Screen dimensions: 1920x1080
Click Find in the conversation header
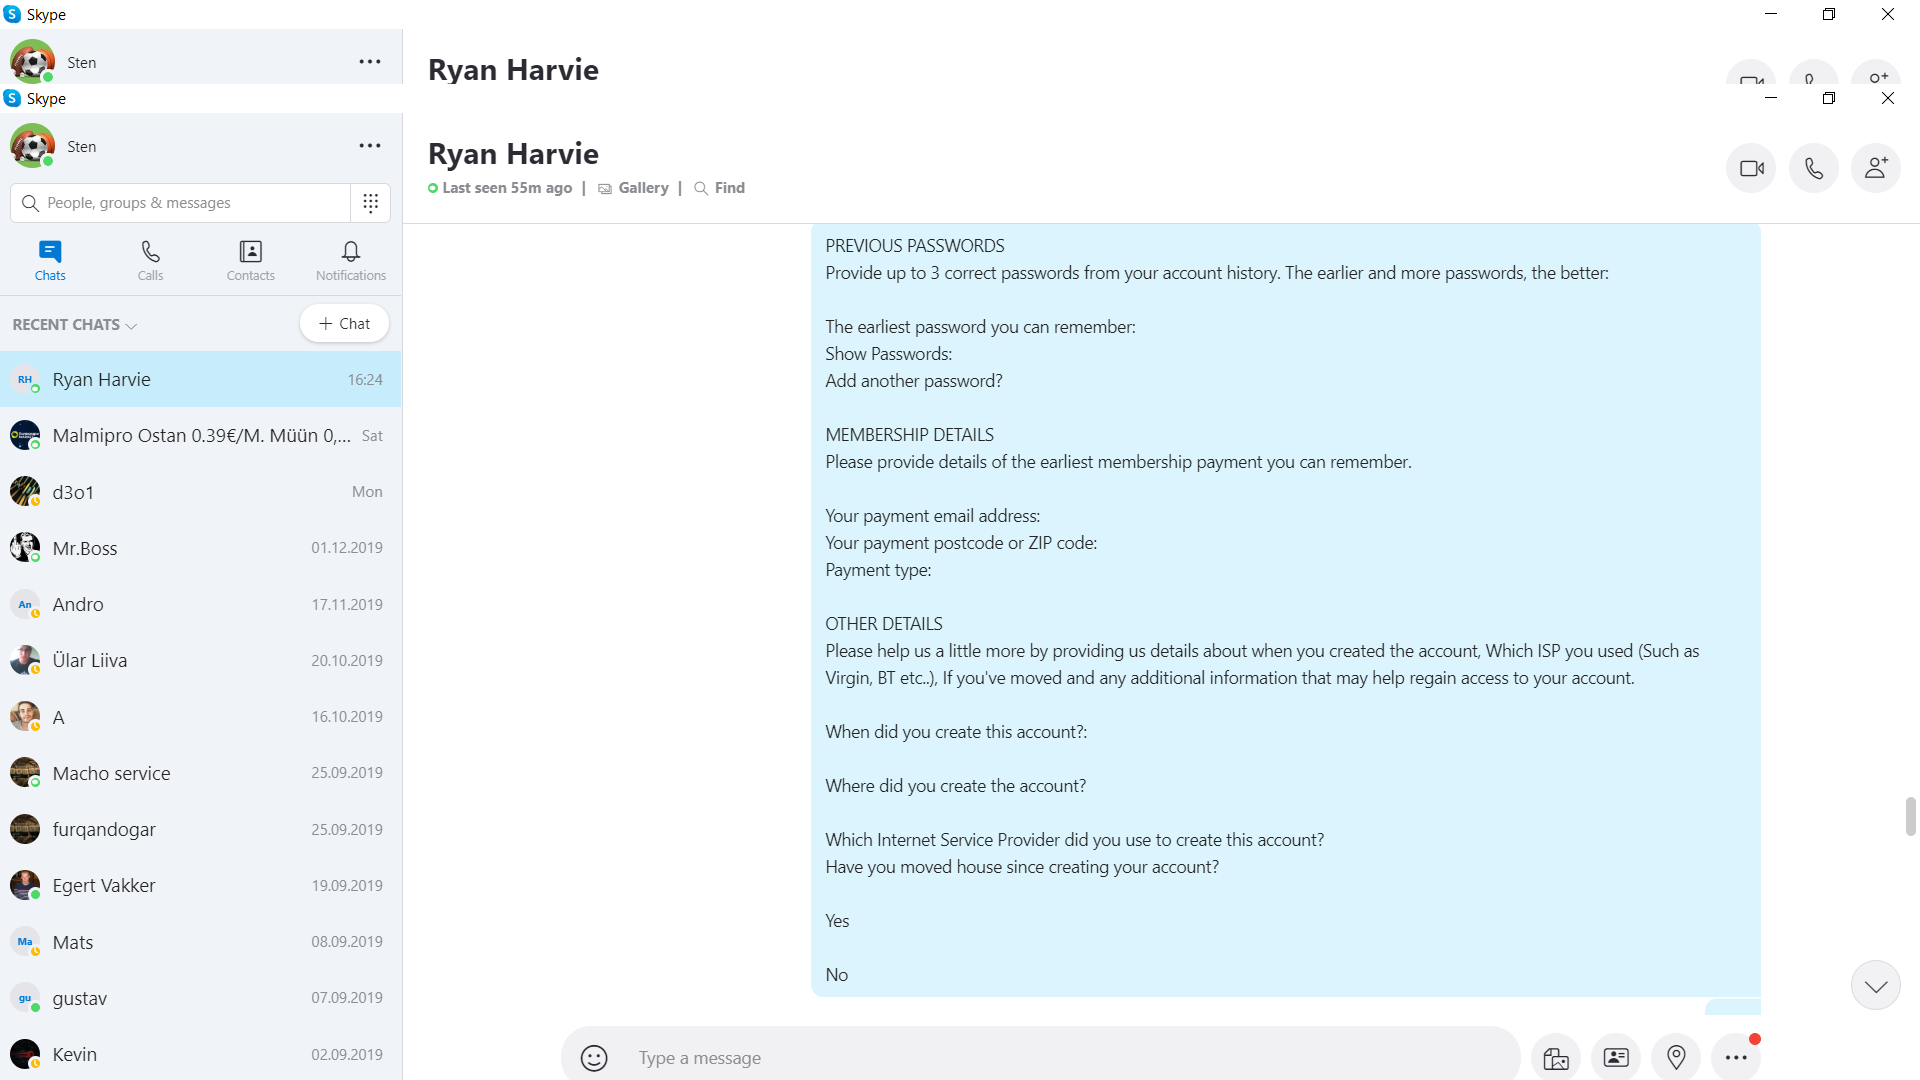point(729,188)
